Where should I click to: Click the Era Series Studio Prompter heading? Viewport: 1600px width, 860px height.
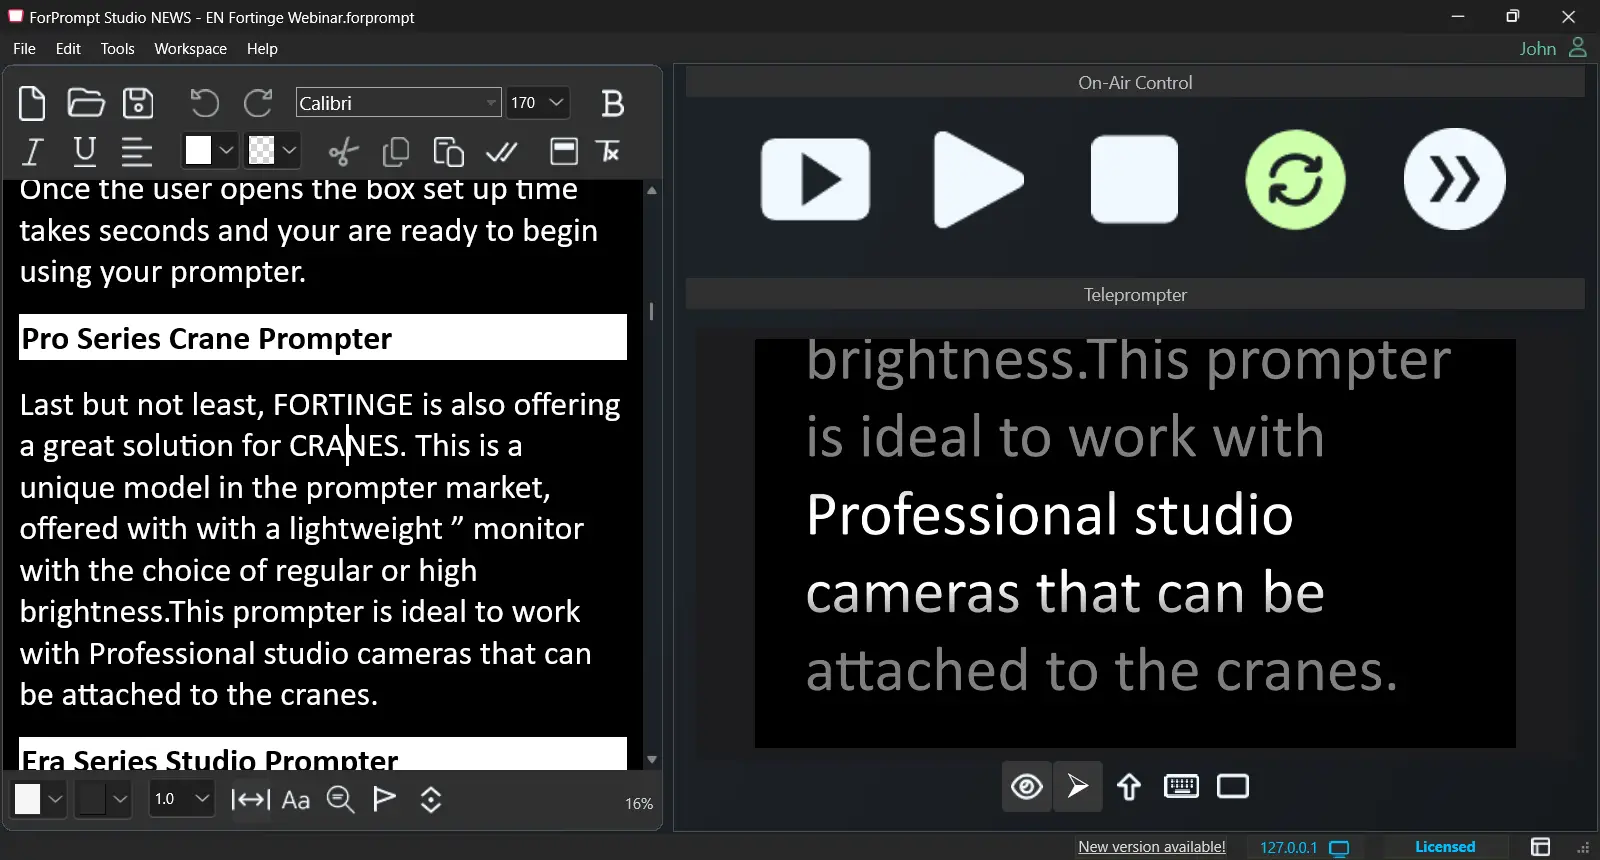coord(322,755)
